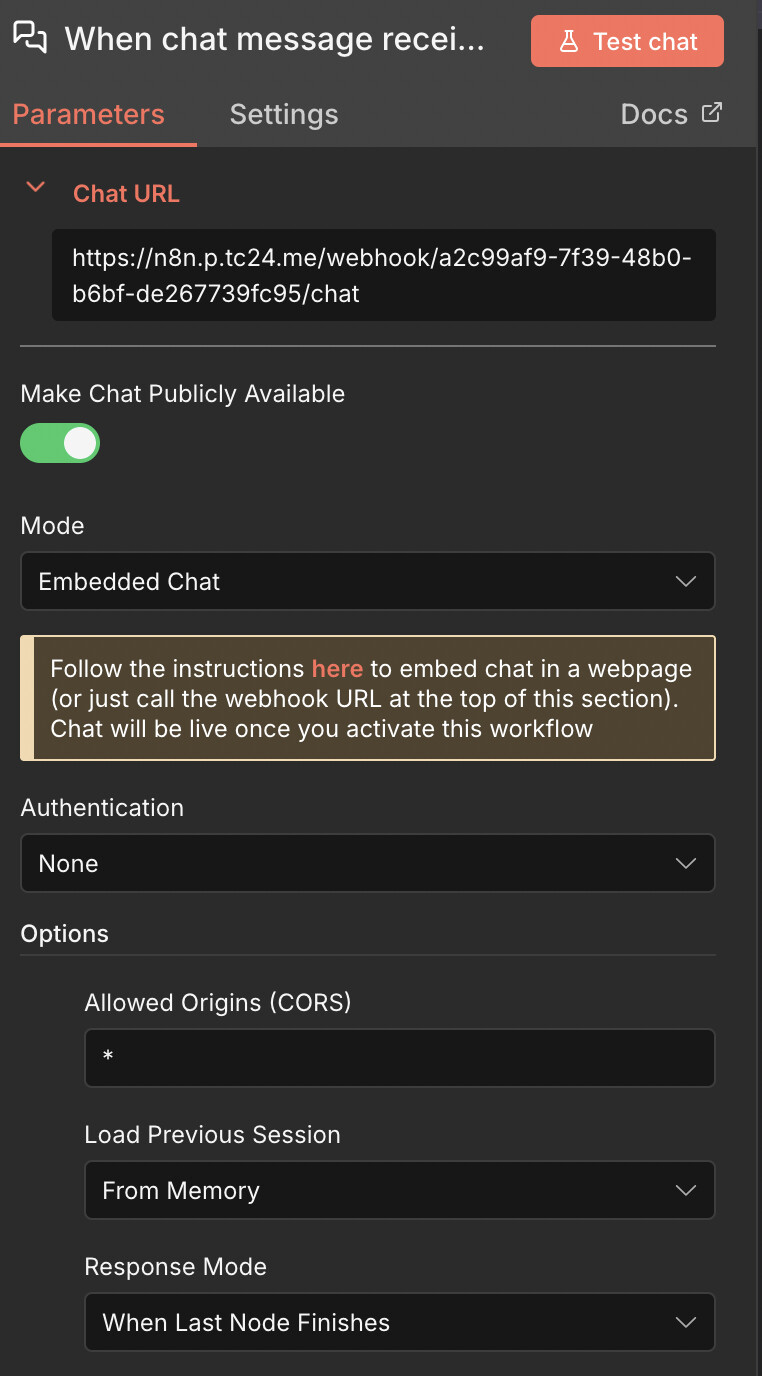762x1376 pixels.
Task: Open the Response Mode dropdown
Action: pos(399,1322)
